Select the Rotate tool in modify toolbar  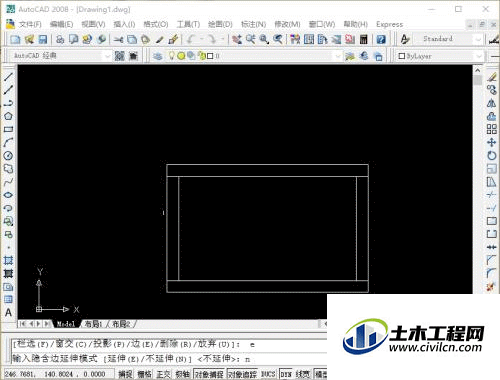491,156
